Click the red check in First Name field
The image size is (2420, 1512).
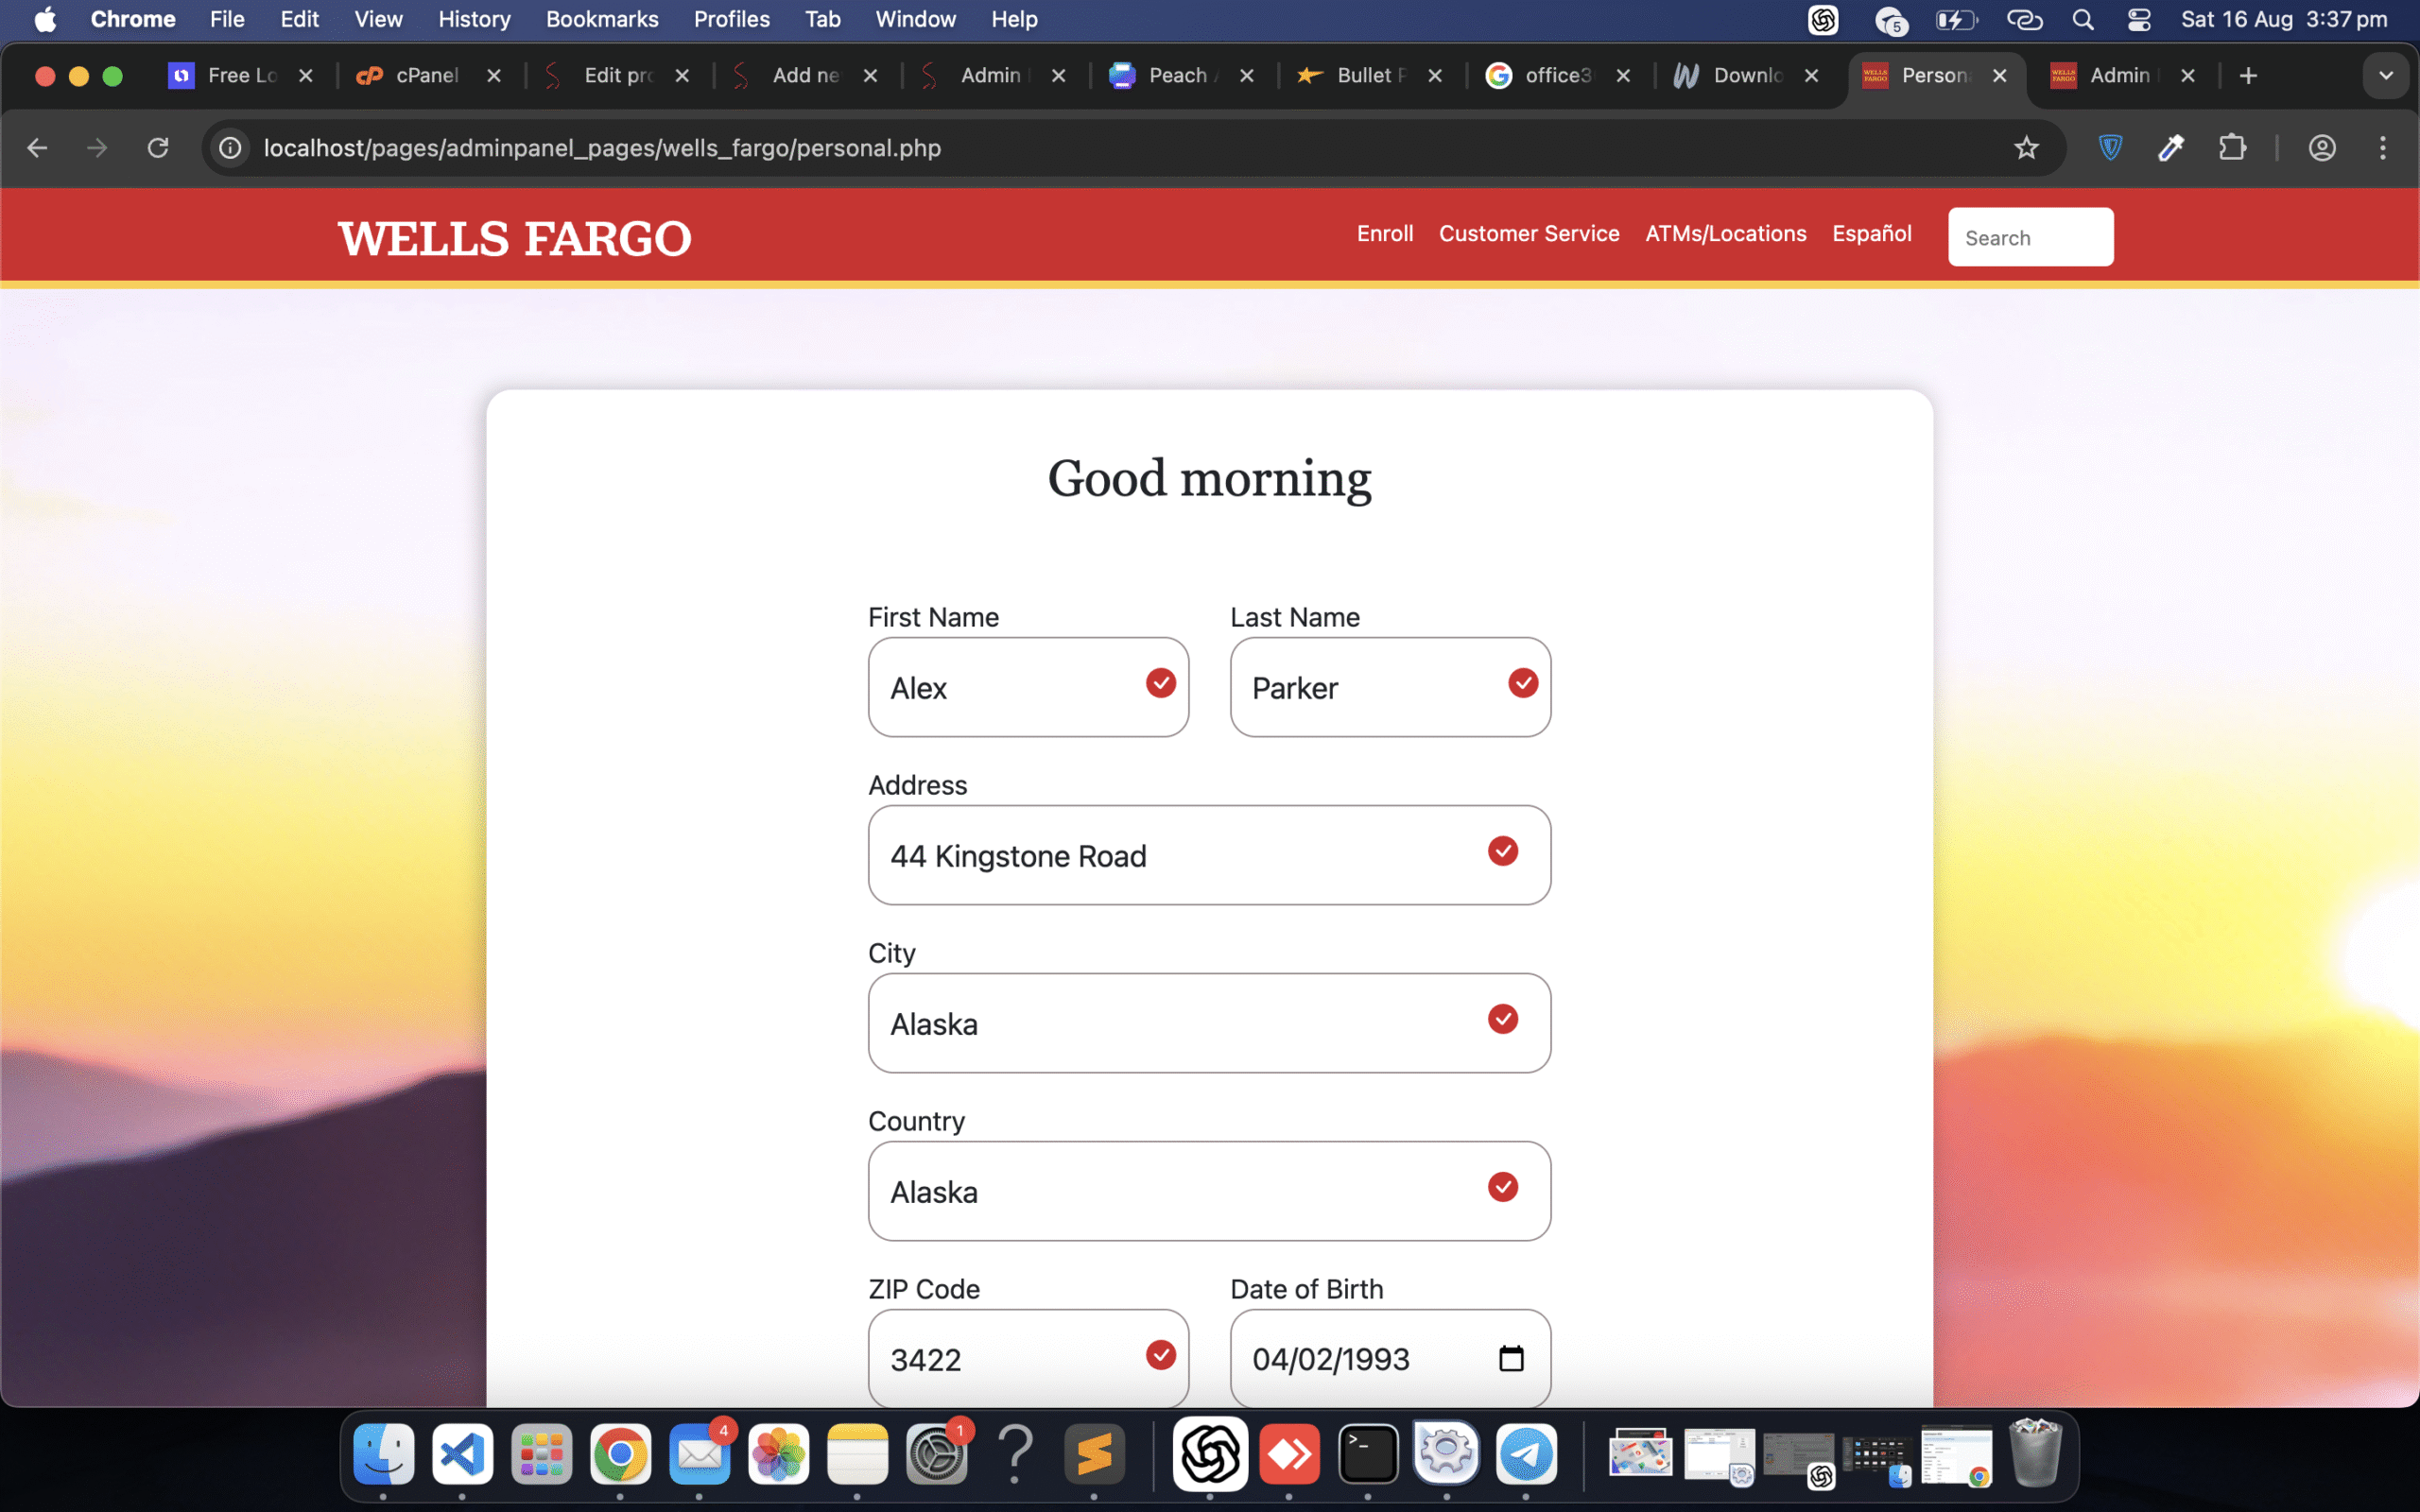[x=1160, y=683]
